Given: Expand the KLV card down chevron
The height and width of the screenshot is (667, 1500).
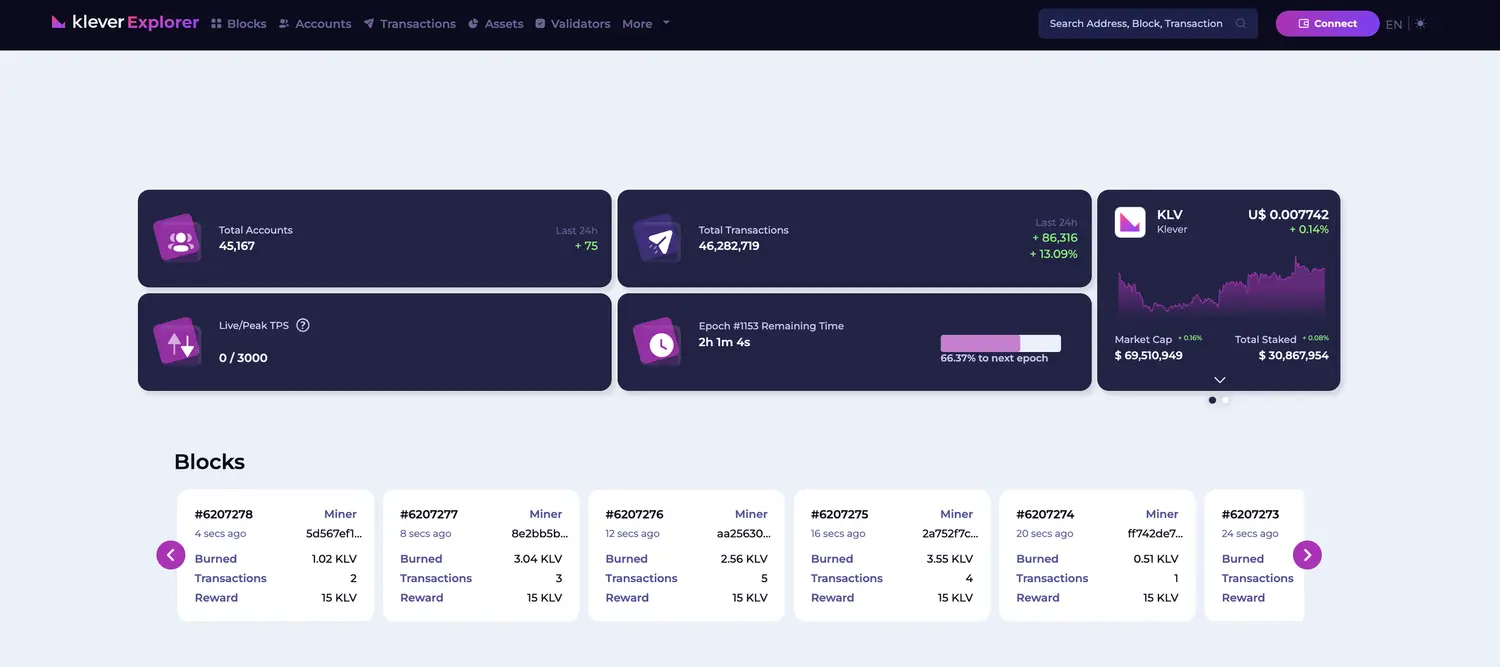Looking at the screenshot, I should (x=1219, y=380).
